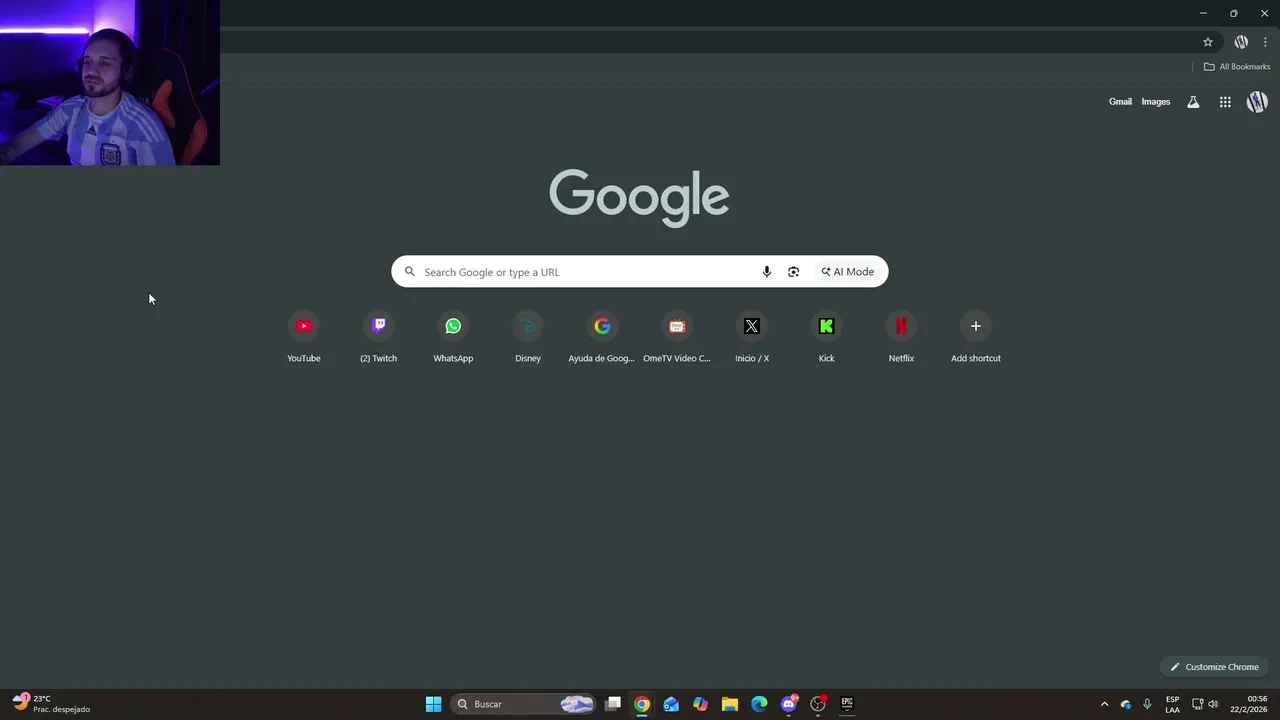
Task: Open Search Labs flask icon
Action: pyautogui.click(x=1193, y=102)
